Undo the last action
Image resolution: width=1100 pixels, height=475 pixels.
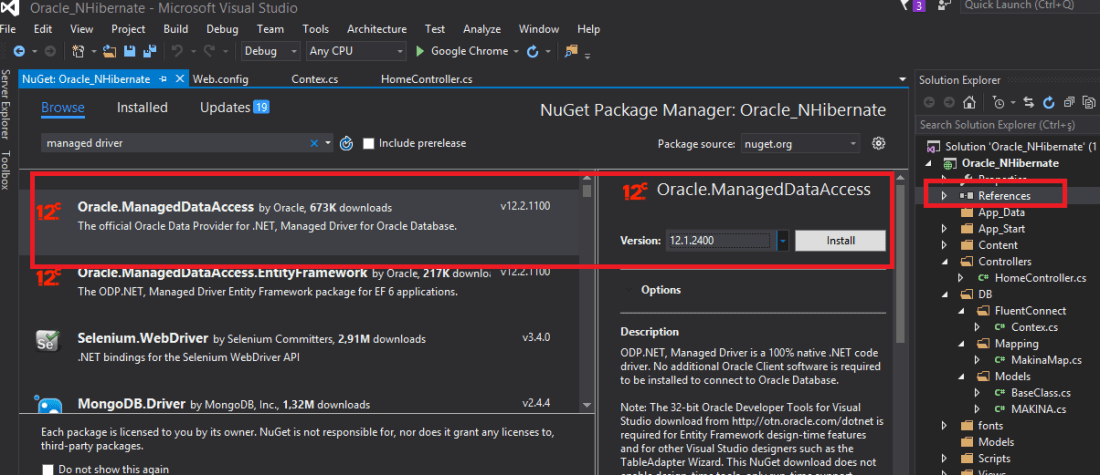click(x=177, y=51)
